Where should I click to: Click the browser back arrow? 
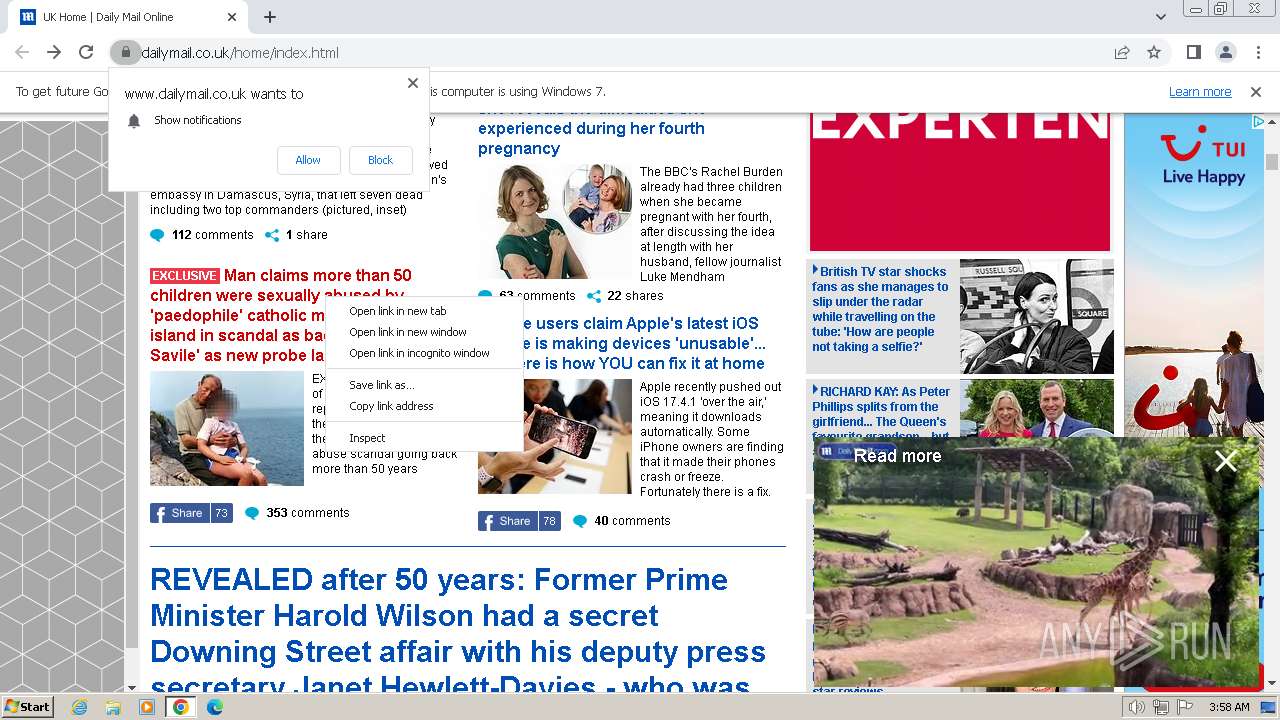22,53
